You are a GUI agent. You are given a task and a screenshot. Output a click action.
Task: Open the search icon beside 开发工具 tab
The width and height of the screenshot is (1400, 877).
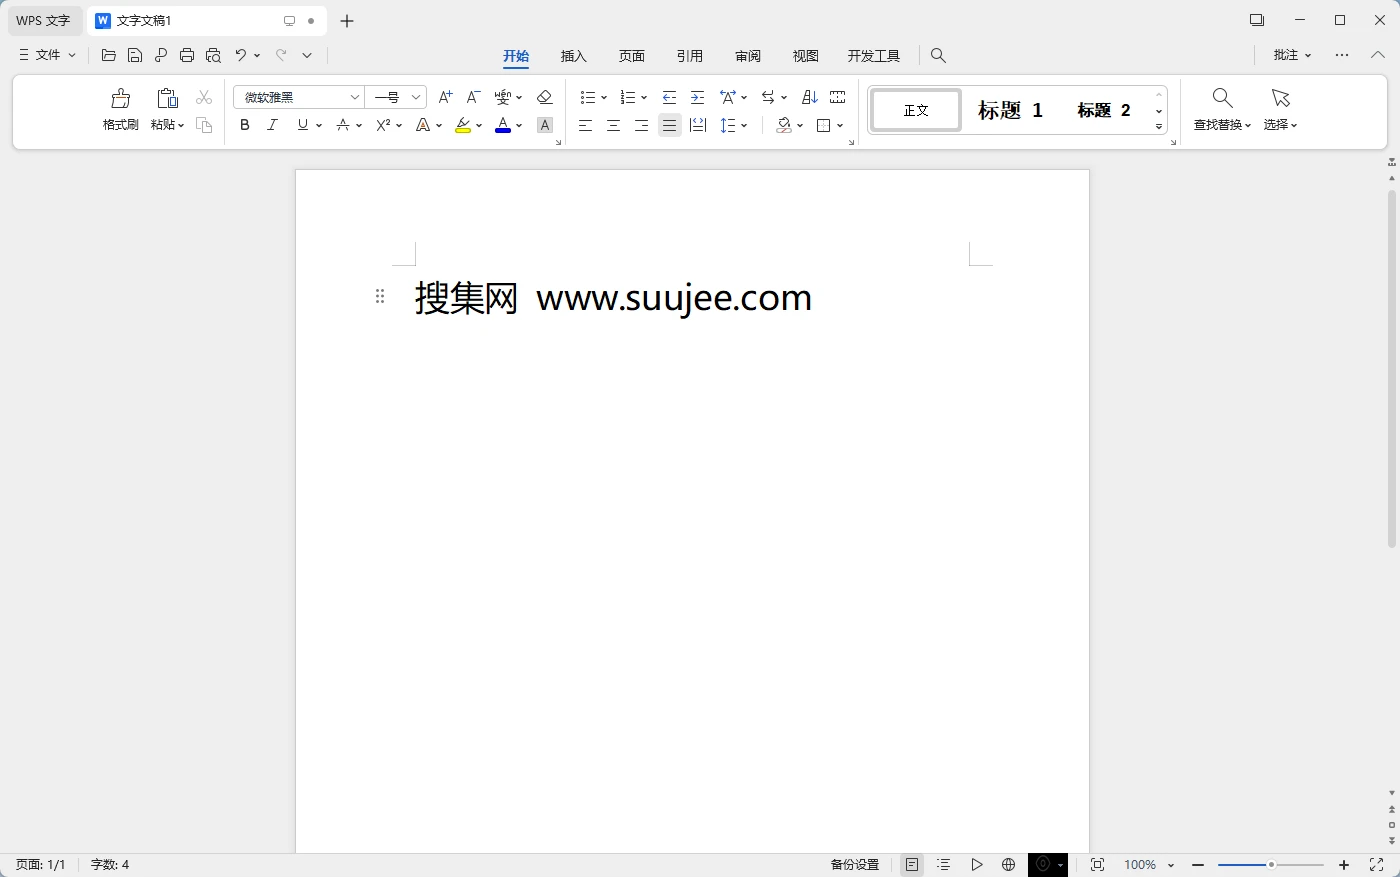[938, 55]
